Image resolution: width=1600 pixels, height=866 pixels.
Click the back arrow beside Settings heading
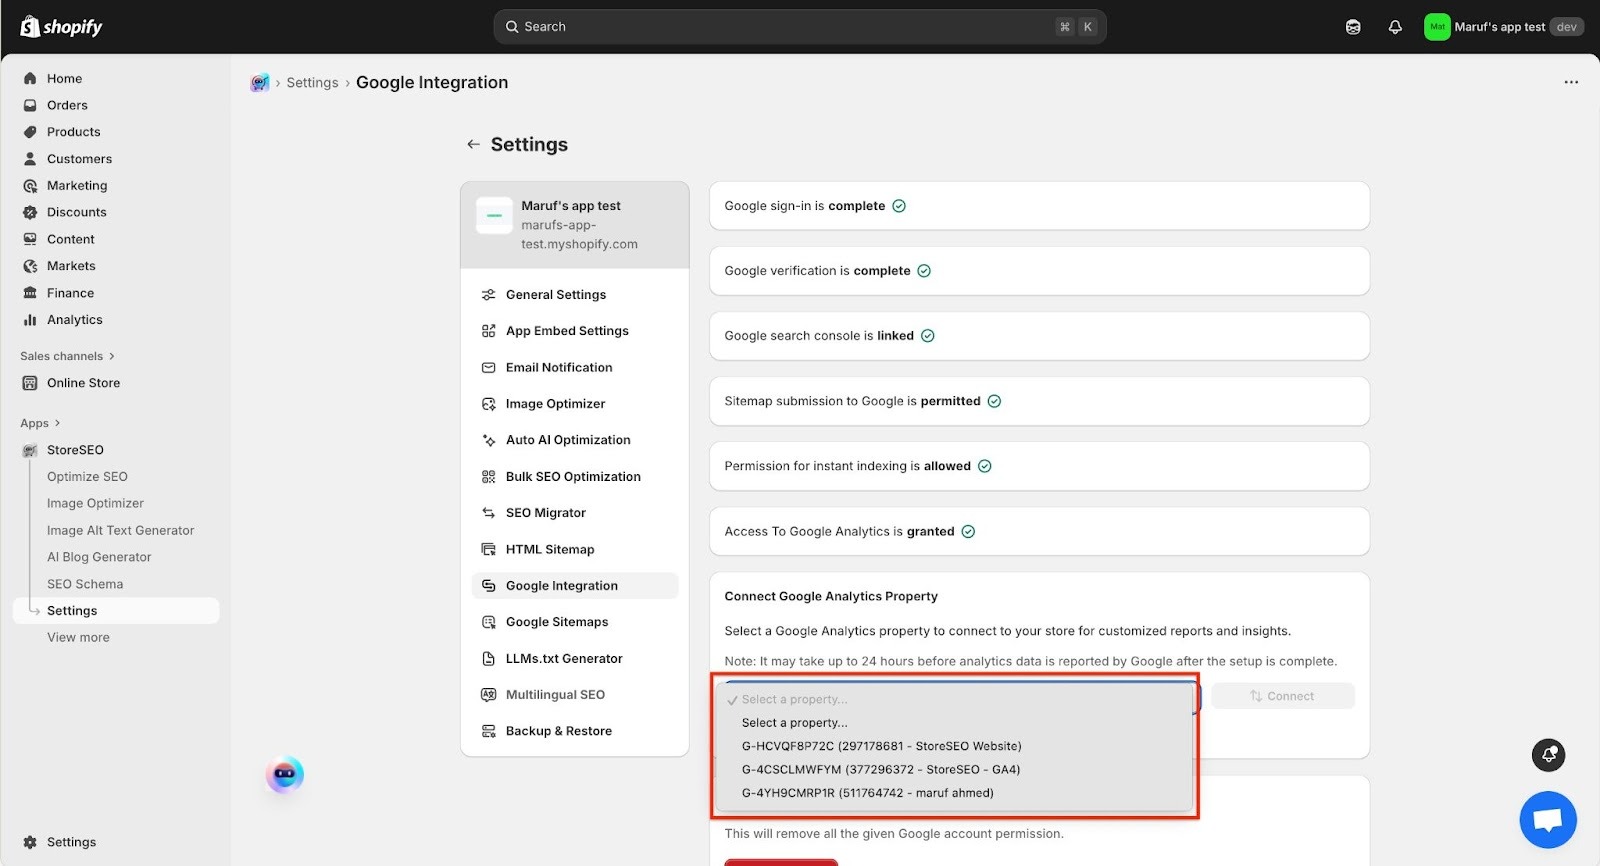tap(473, 145)
